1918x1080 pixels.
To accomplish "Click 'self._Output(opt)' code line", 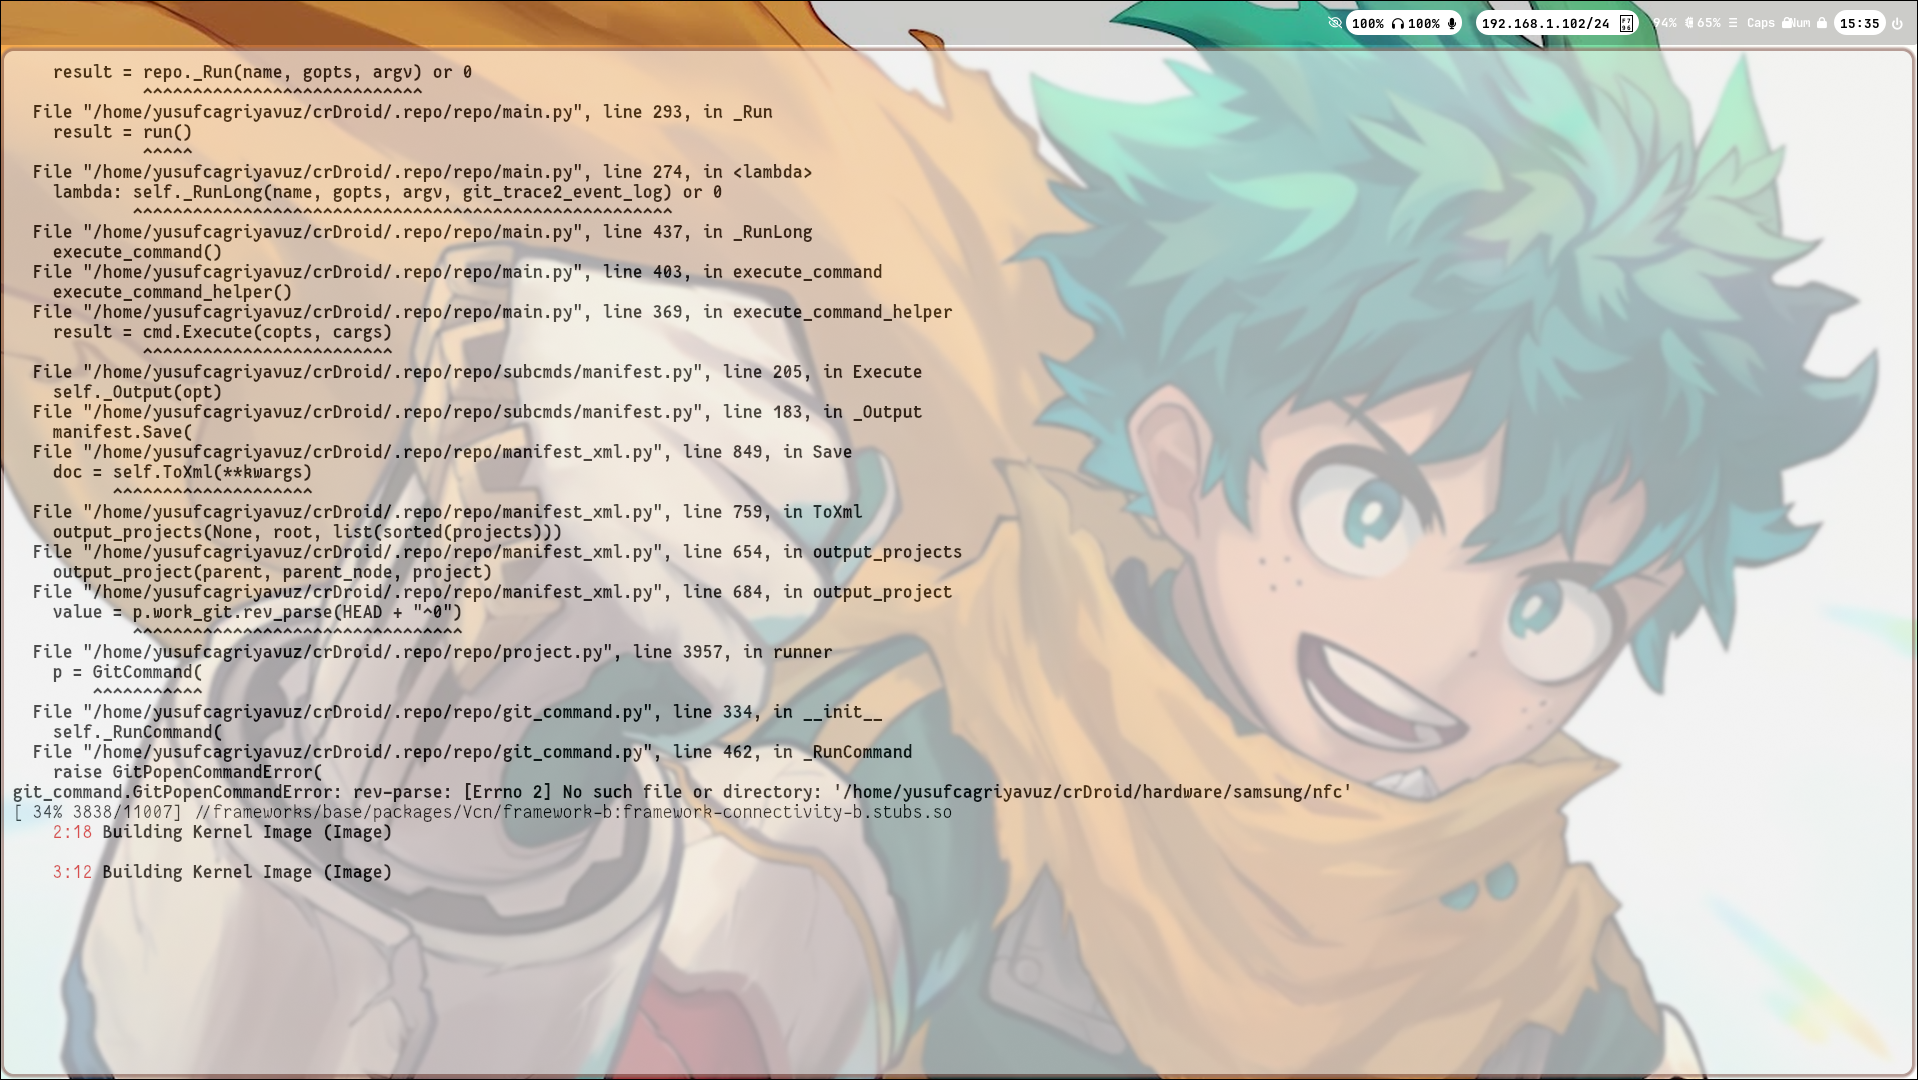I will pyautogui.click(x=137, y=392).
